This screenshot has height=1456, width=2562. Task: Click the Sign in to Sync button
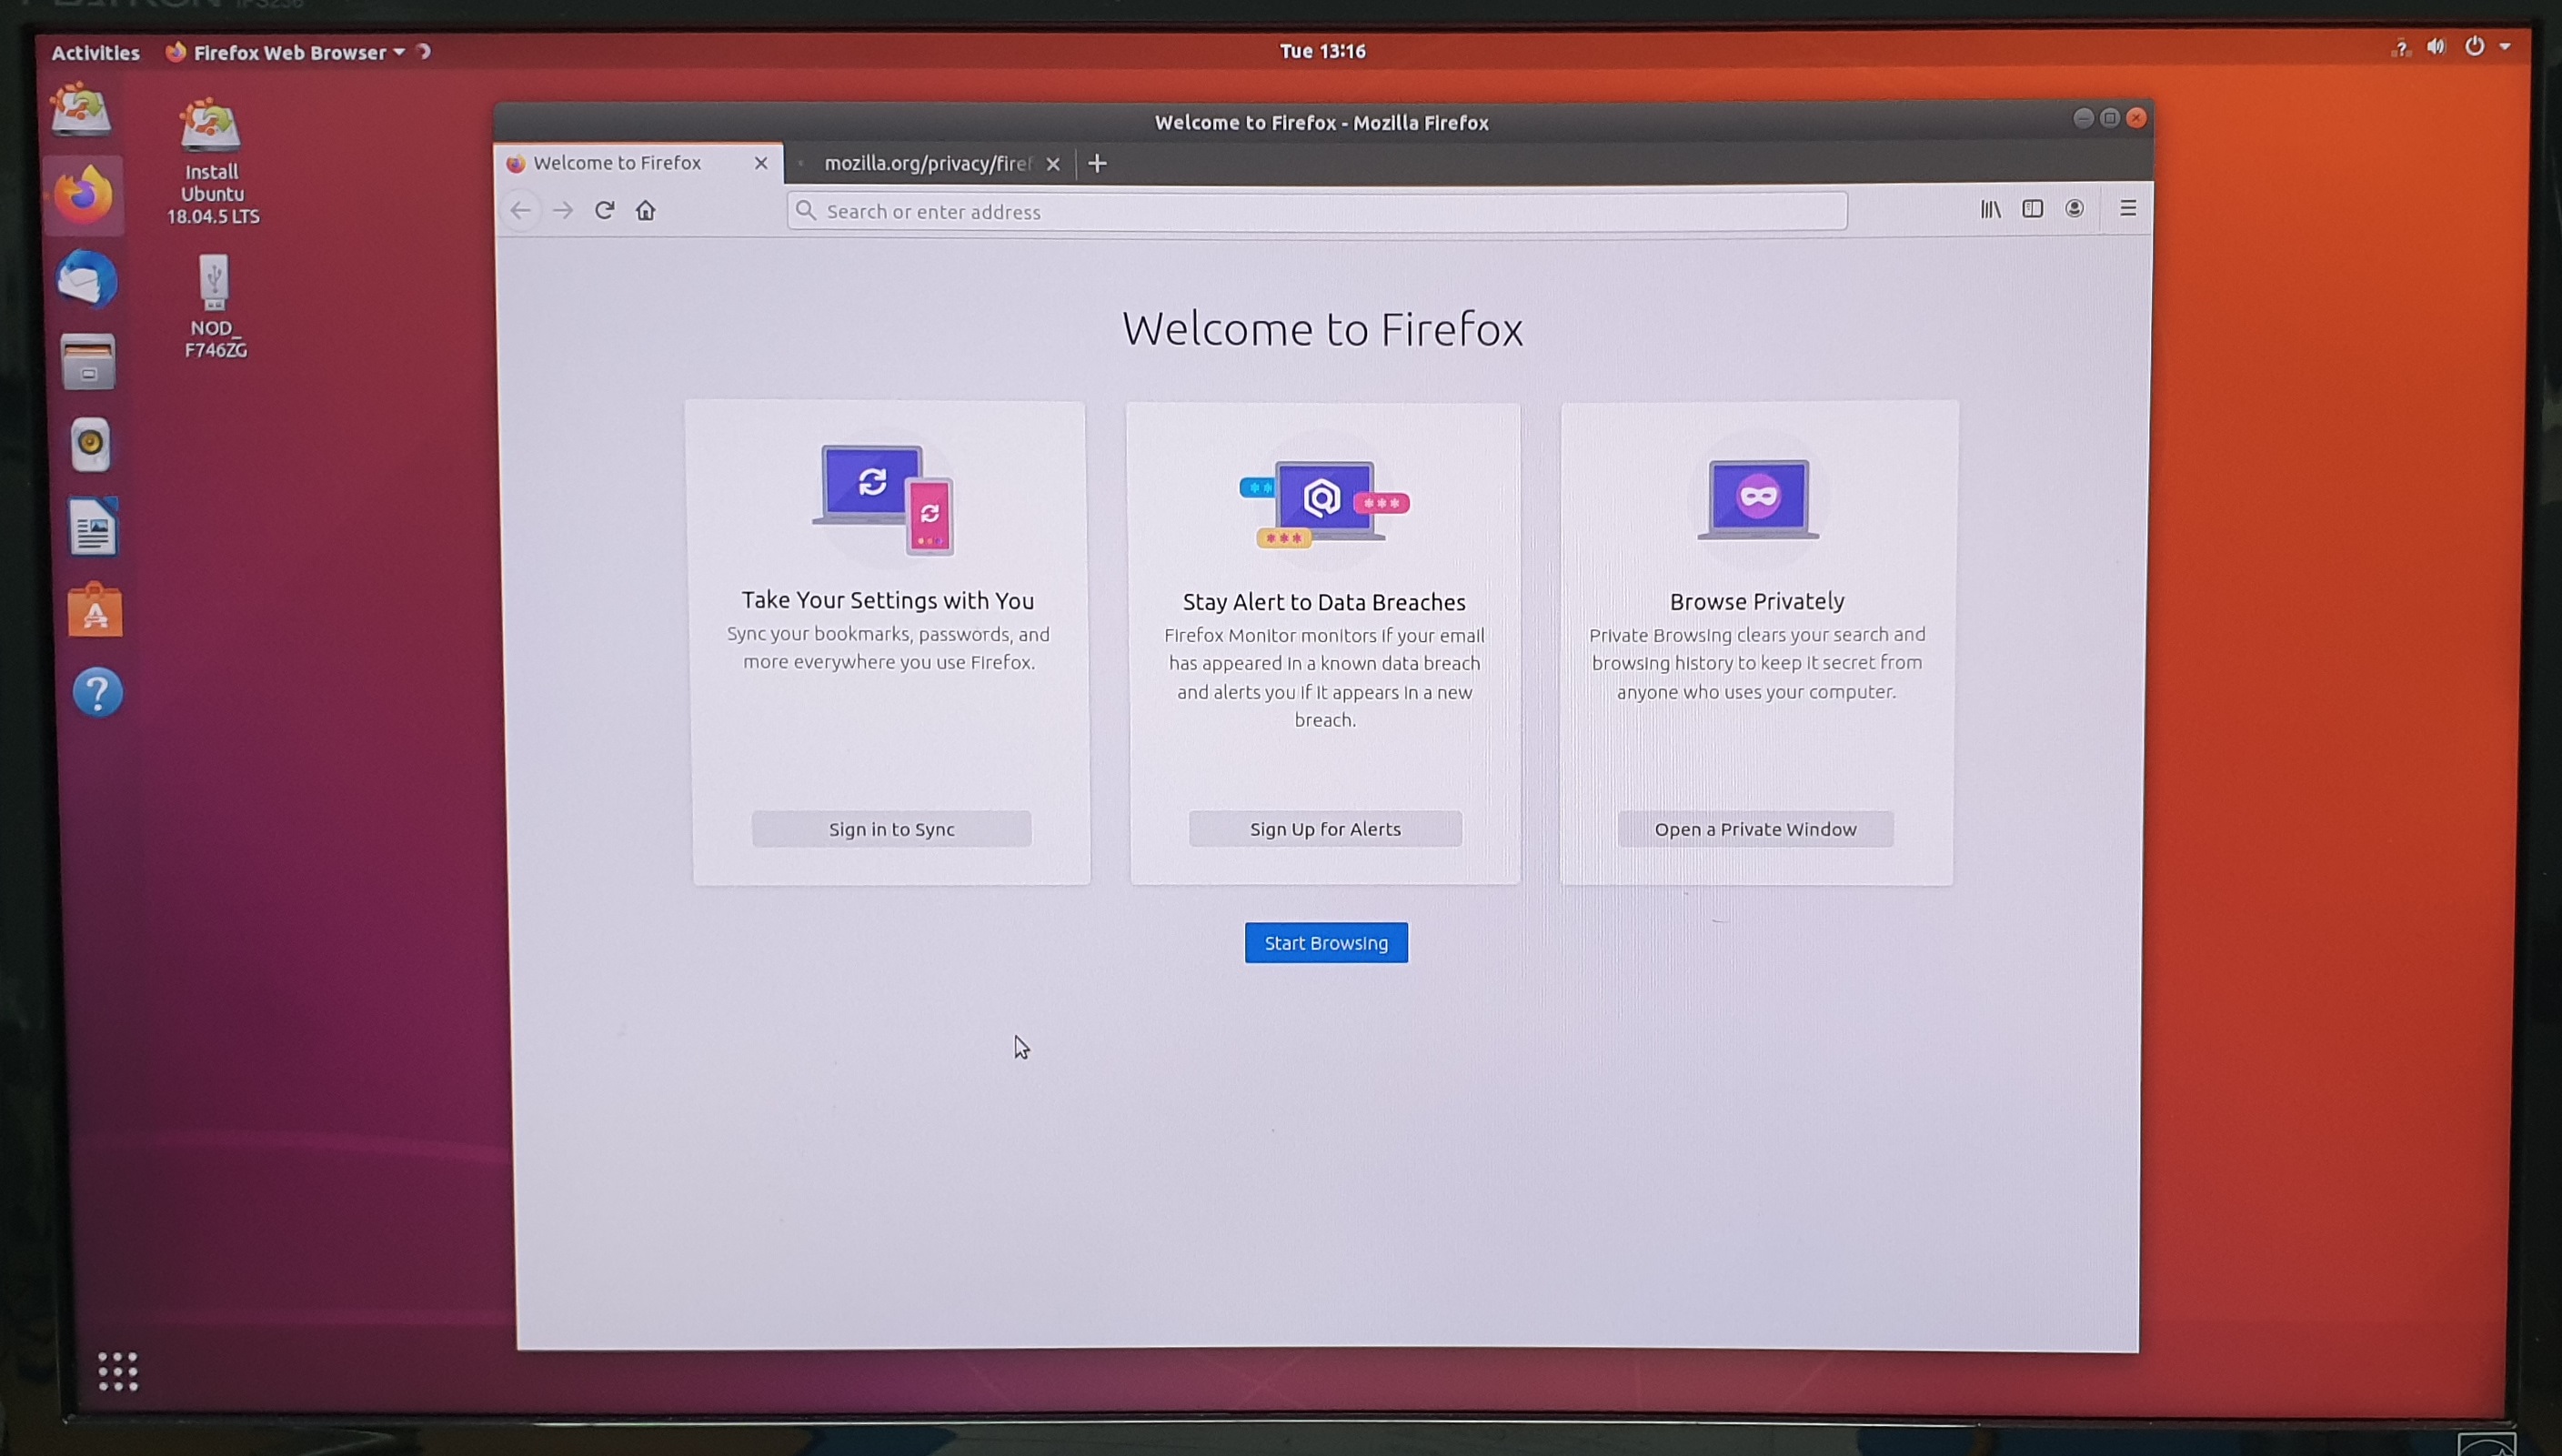[x=891, y=829]
